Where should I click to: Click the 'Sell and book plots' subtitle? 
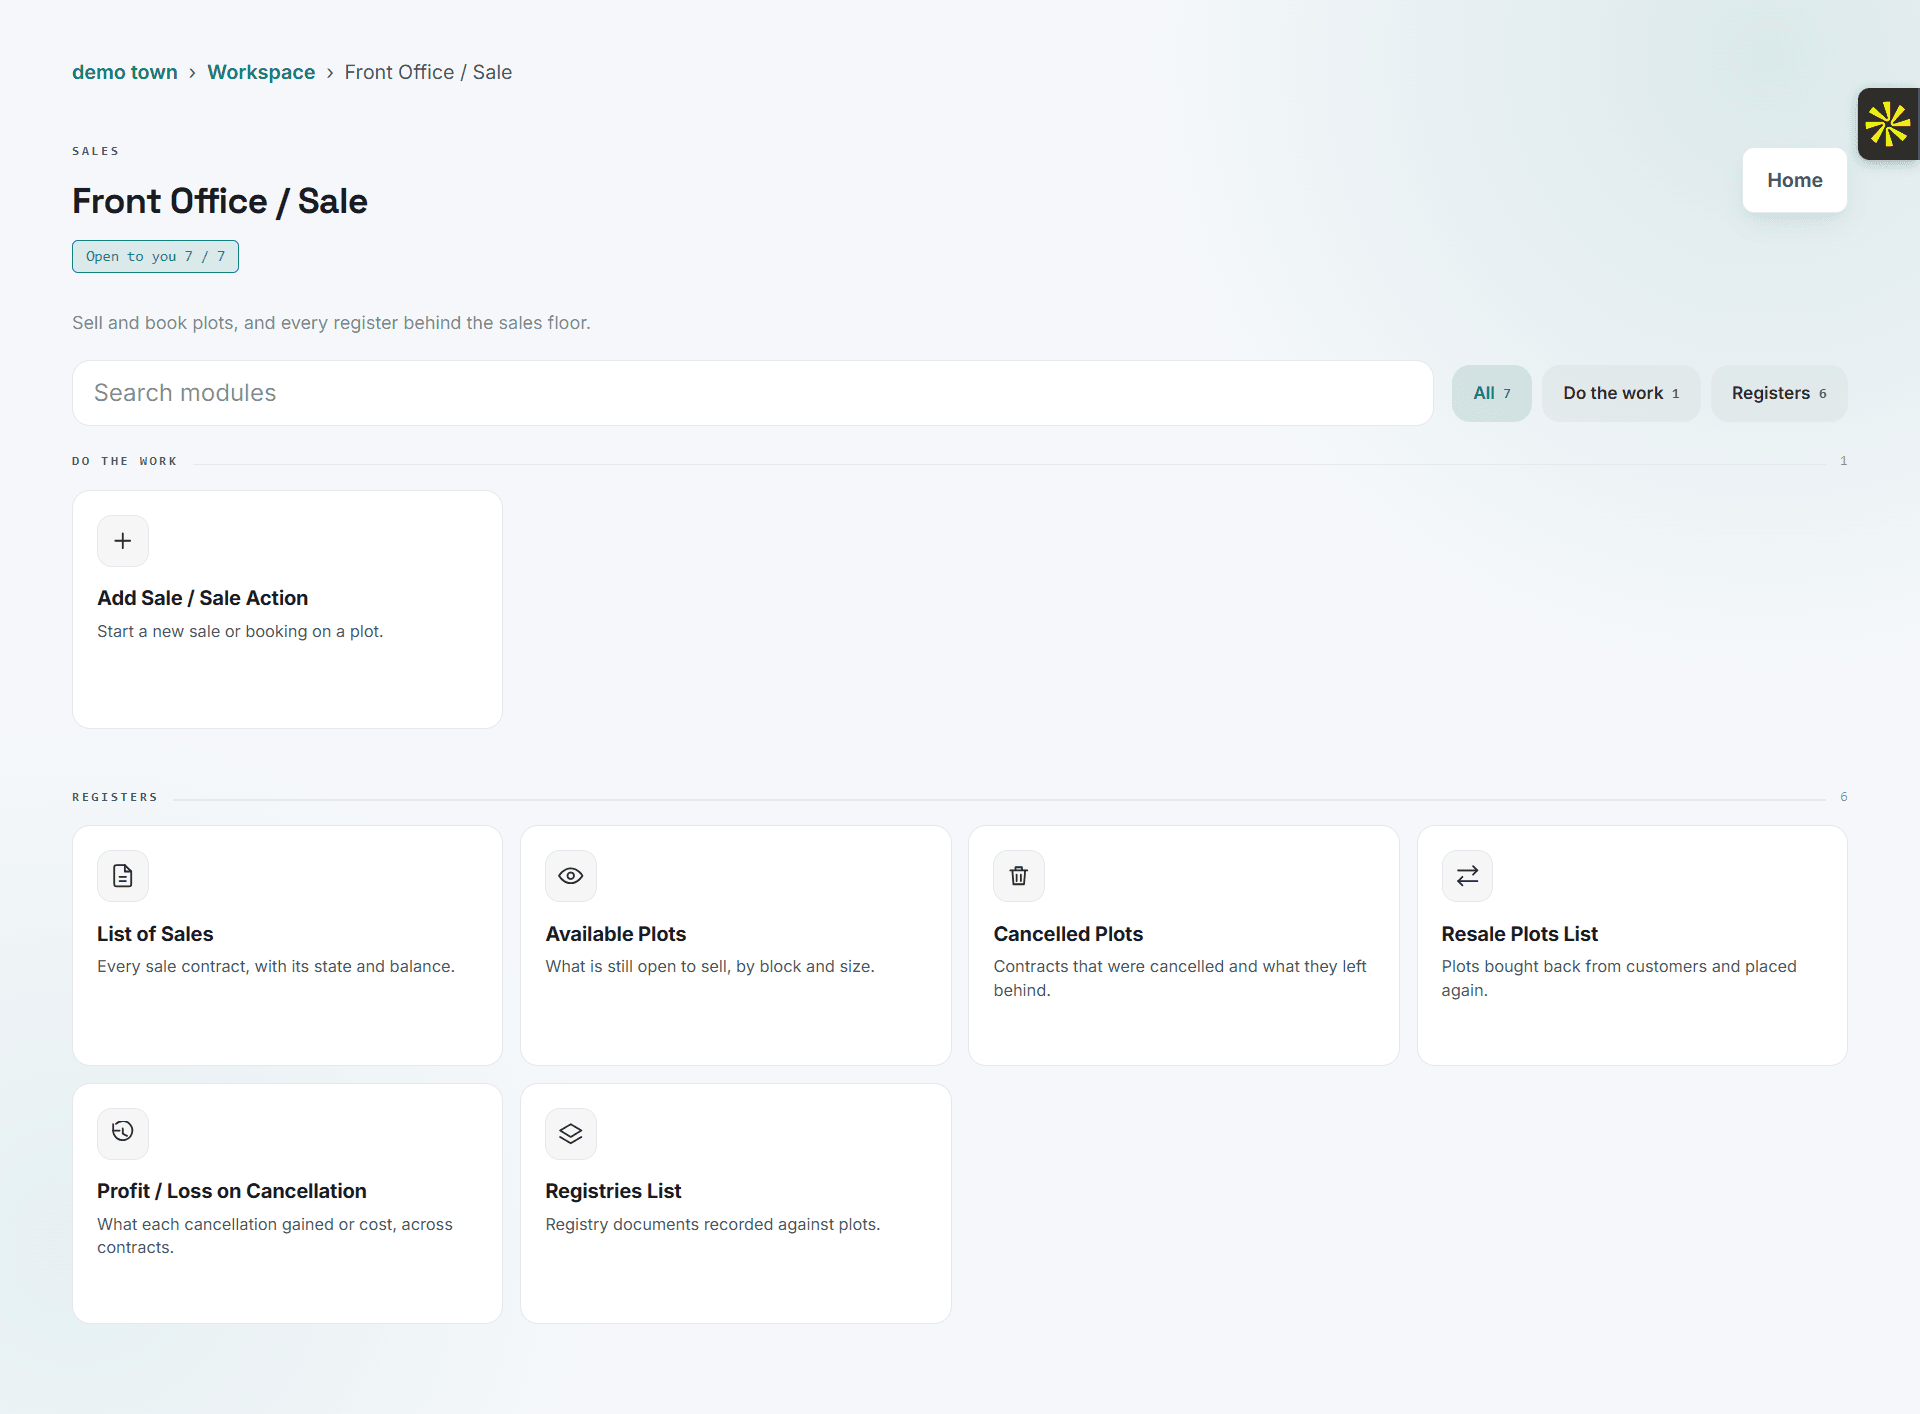(331, 323)
